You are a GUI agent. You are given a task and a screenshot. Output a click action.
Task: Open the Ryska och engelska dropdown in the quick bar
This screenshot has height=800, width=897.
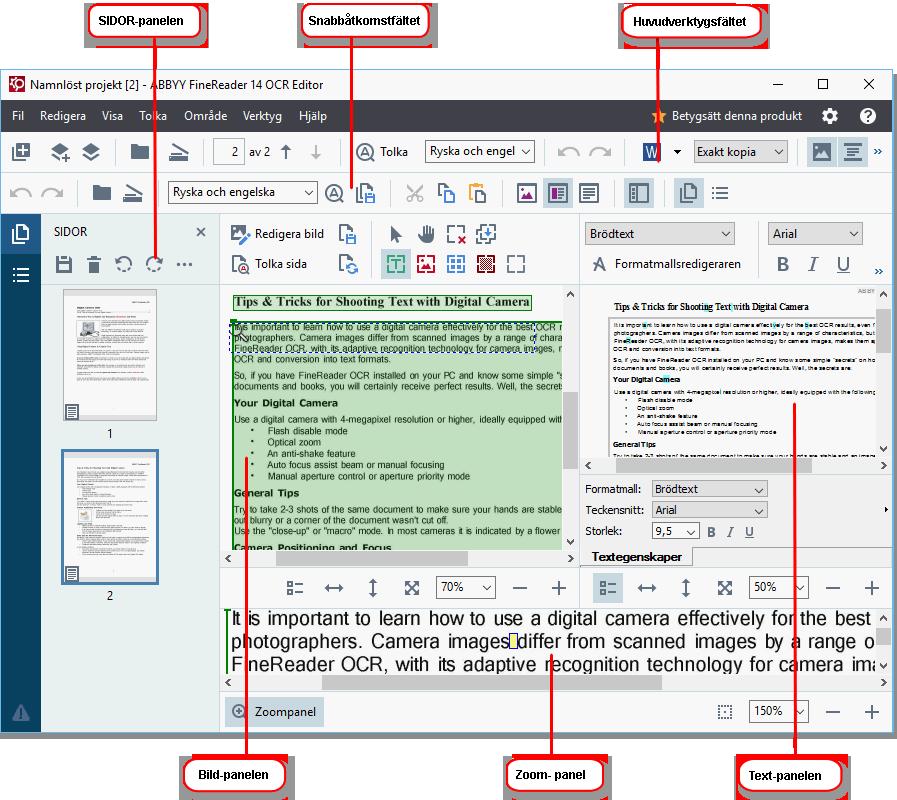242,192
